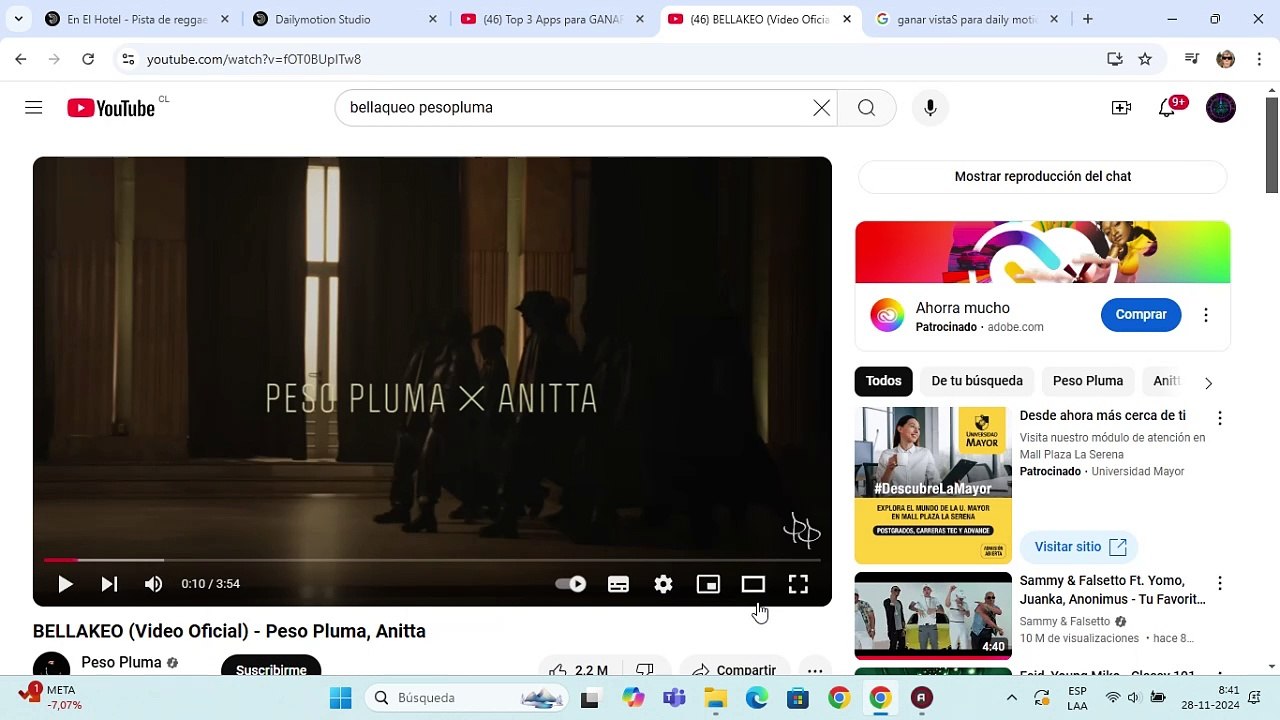The height and width of the screenshot is (720, 1280).
Task: Open the browser media controls icon
Action: pos(1191,59)
